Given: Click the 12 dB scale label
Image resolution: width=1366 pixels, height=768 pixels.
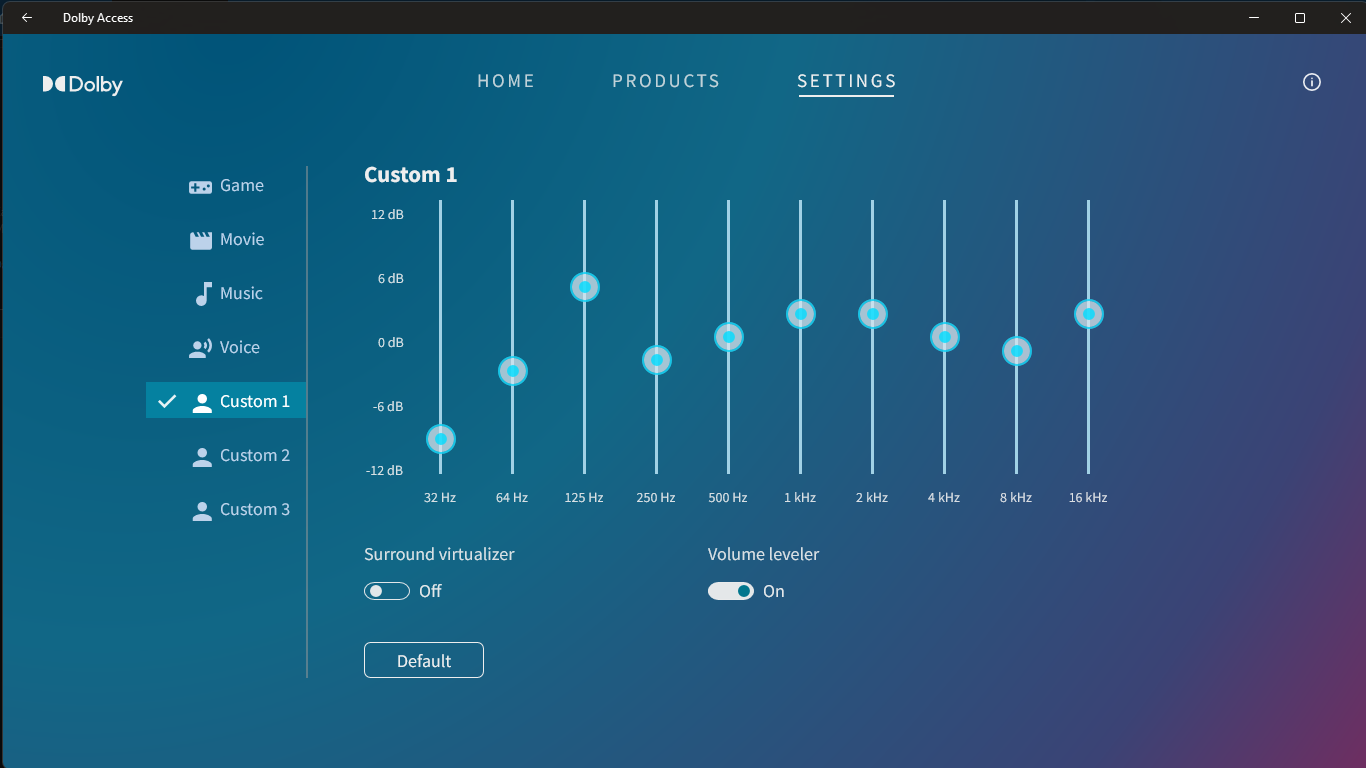Looking at the screenshot, I should pos(387,214).
